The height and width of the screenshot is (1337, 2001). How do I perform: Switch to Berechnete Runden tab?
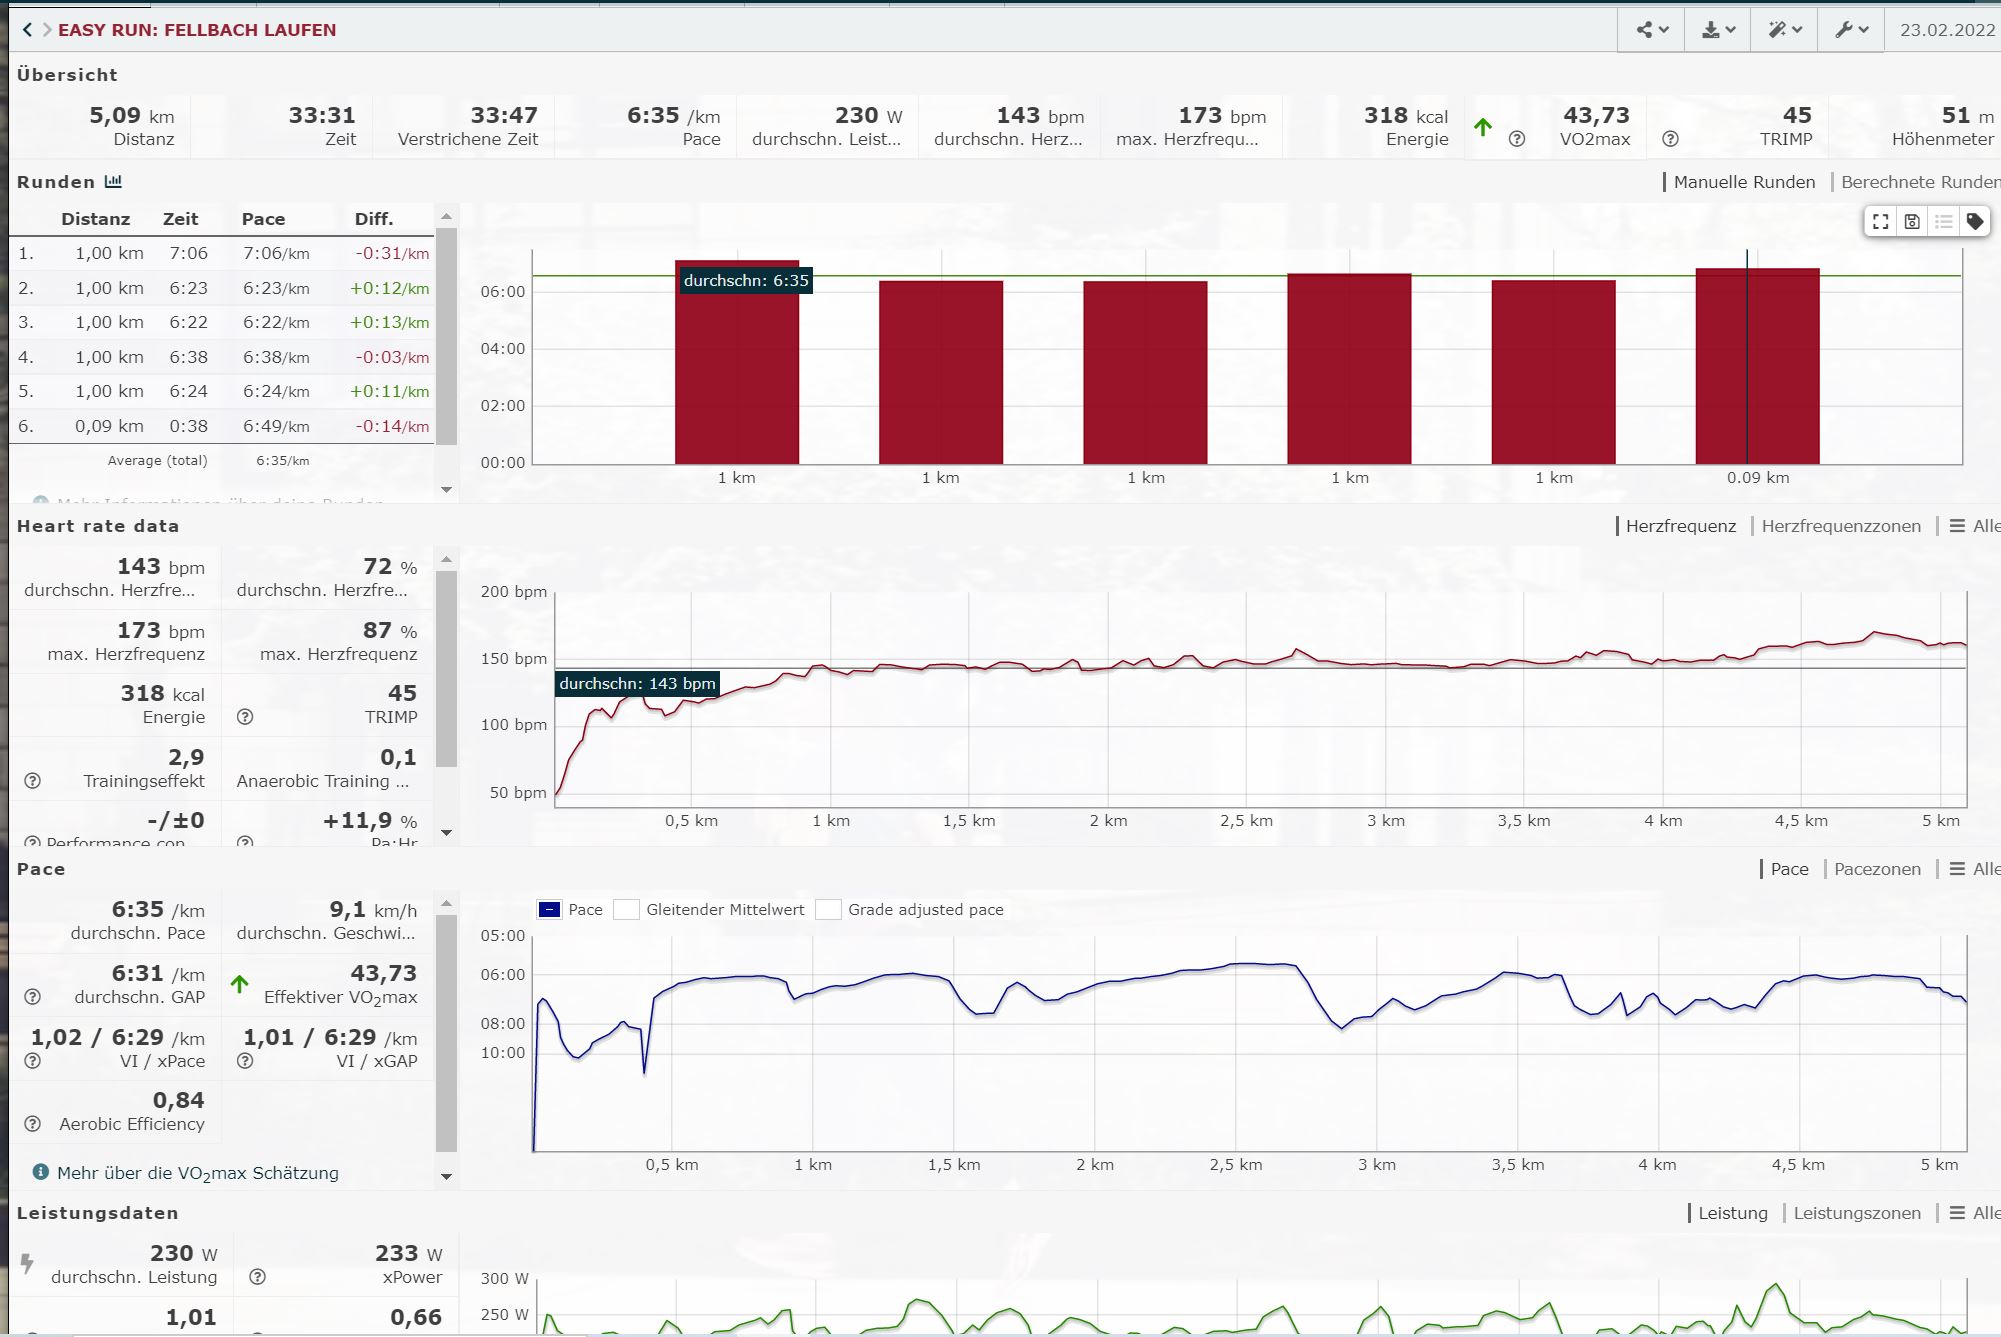1919,182
